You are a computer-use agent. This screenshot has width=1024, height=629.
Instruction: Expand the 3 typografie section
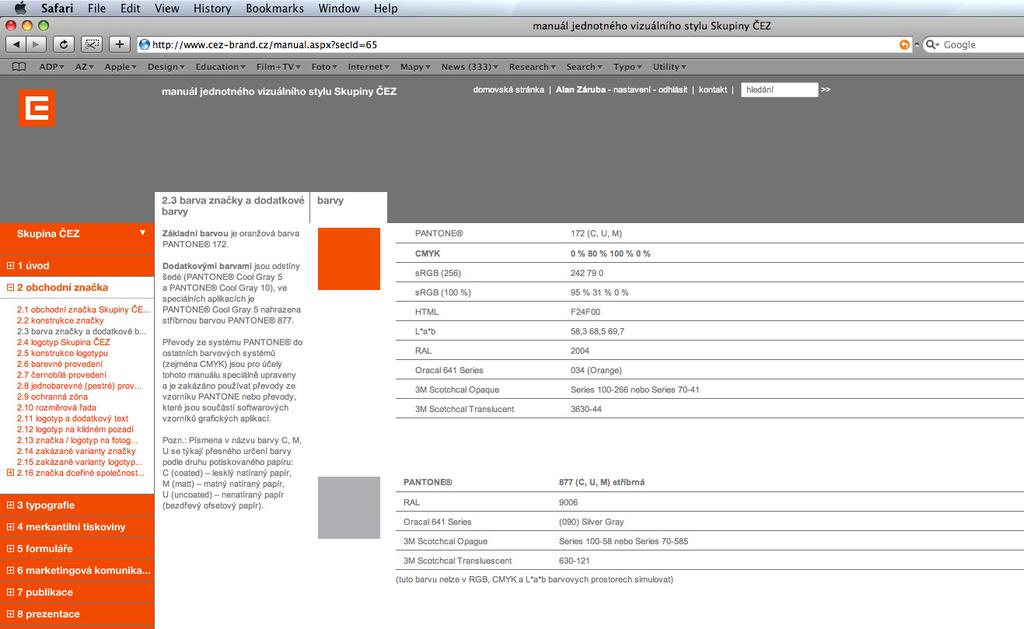pyautogui.click(x=10, y=505)
